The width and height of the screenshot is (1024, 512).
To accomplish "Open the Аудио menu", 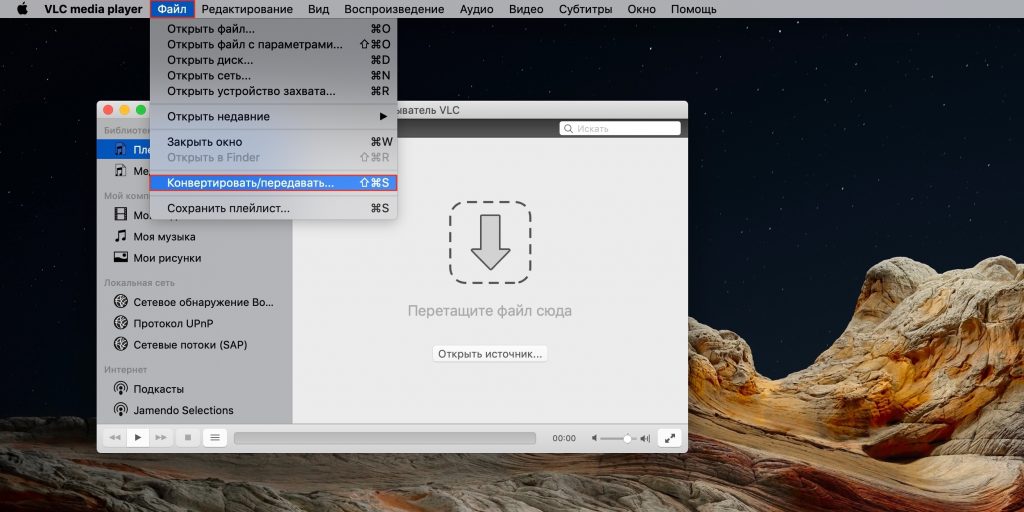I will 477,9.
